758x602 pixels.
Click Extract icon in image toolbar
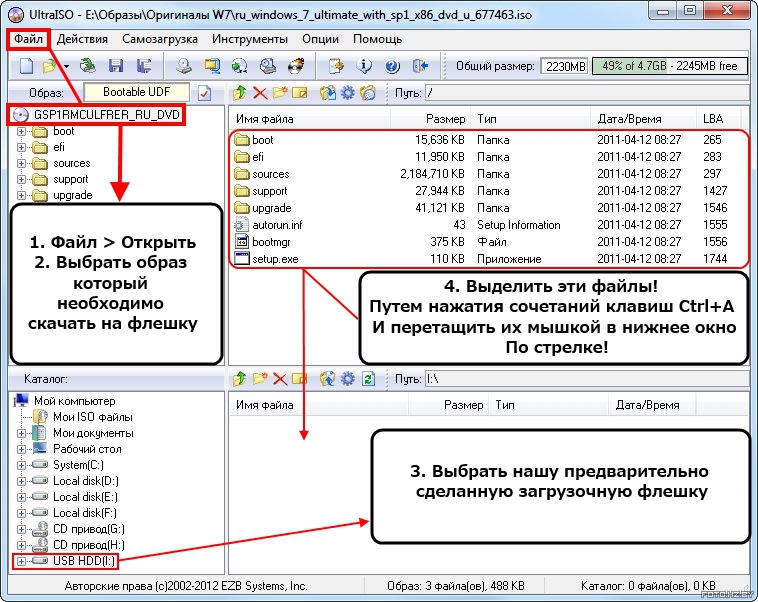(x=328, y=92)
